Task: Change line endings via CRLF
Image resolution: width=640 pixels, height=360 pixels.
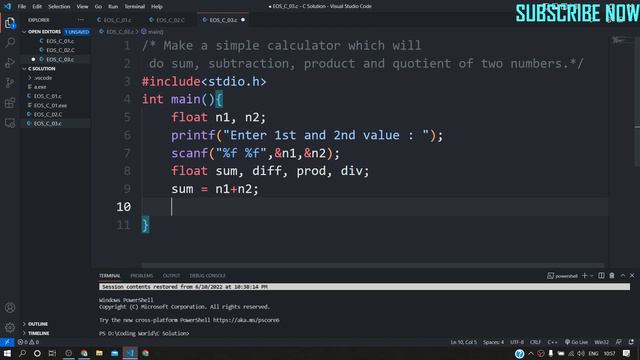Action: tap(535, 342)
